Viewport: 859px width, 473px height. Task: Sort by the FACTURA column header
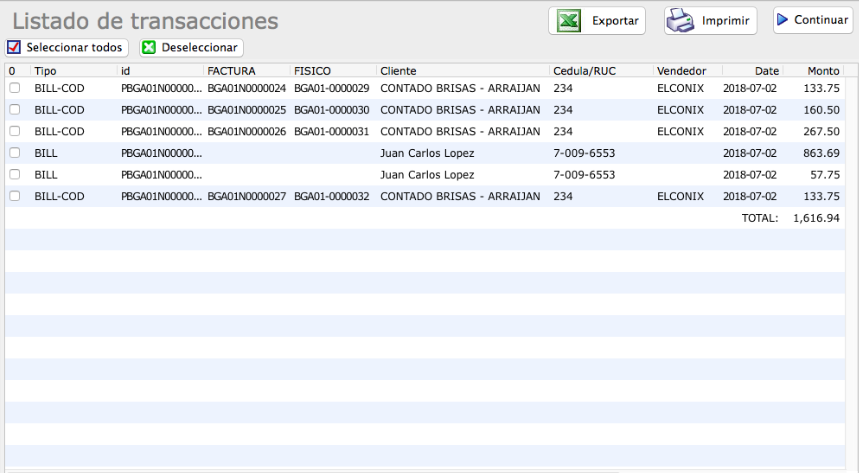click(x=231, y=71)
